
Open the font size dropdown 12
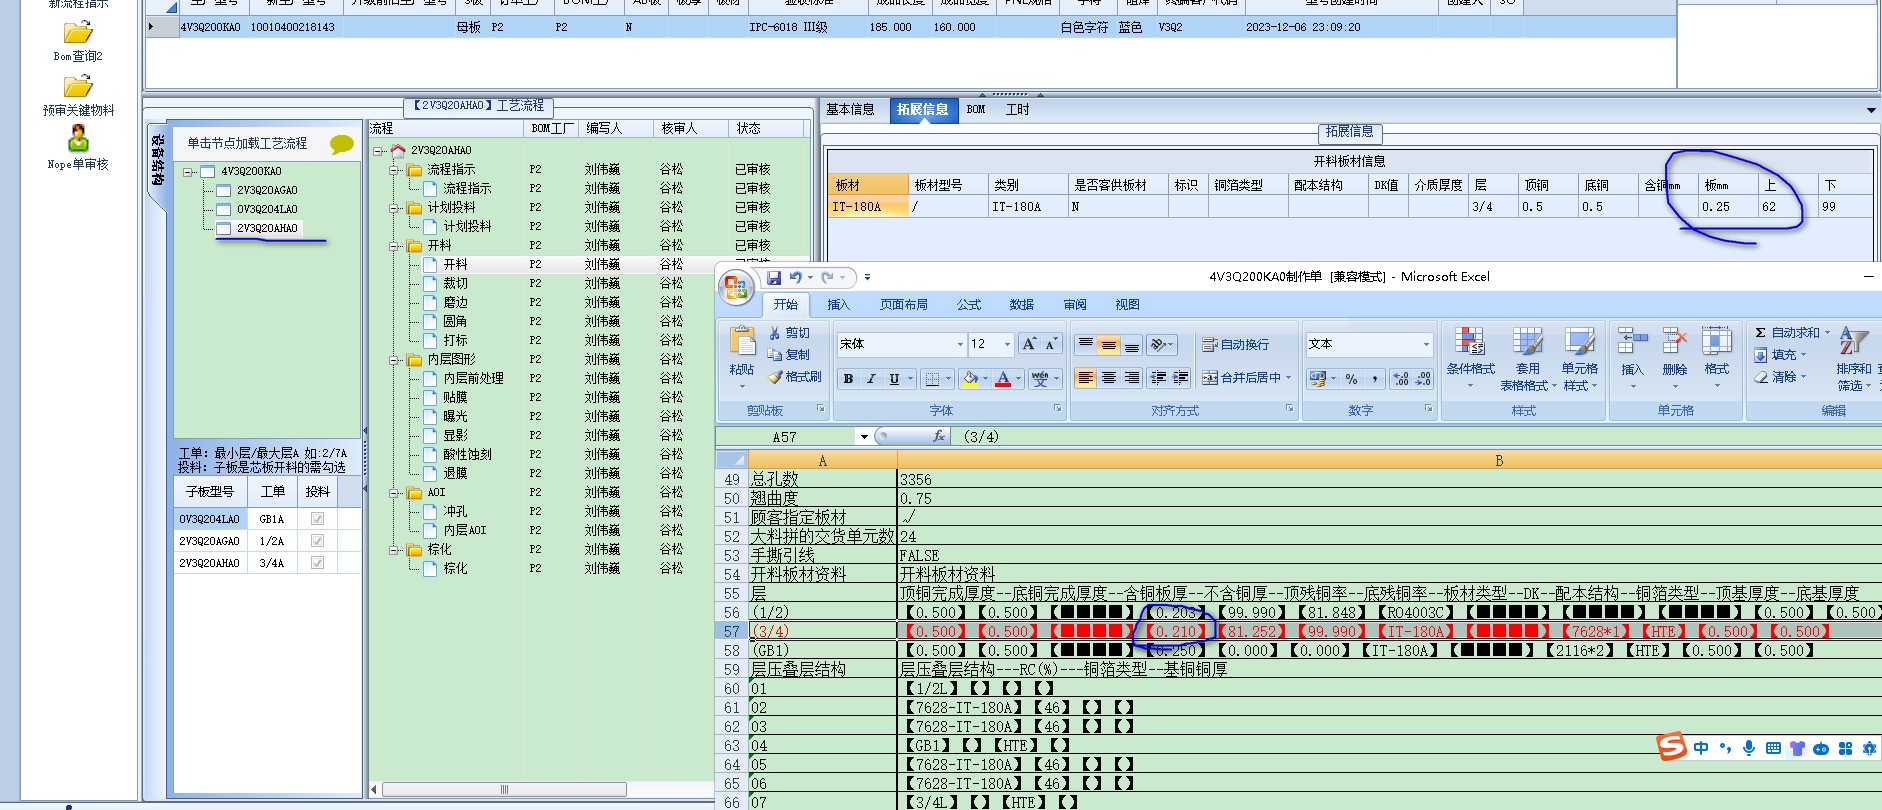(x=1007, y=344)
